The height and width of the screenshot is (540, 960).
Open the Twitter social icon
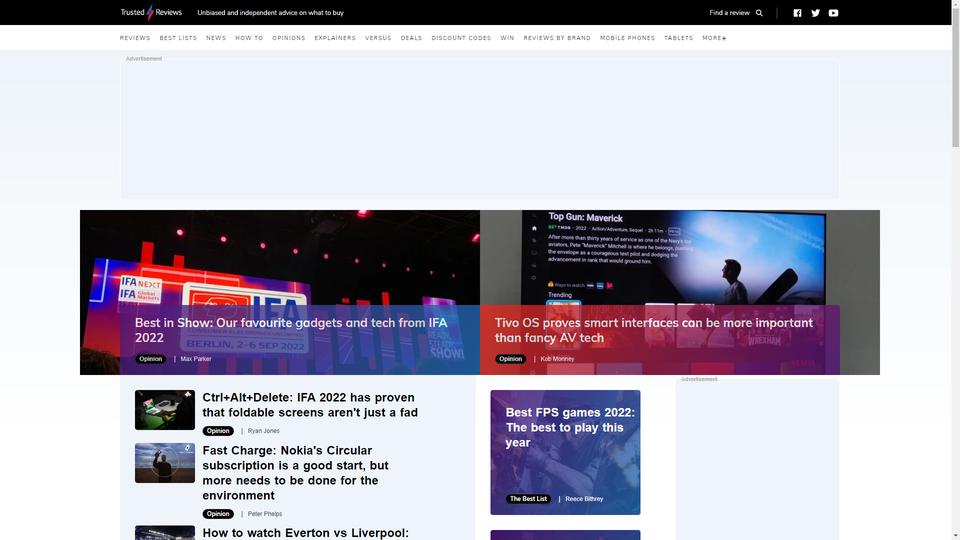[x=816, y=13]
